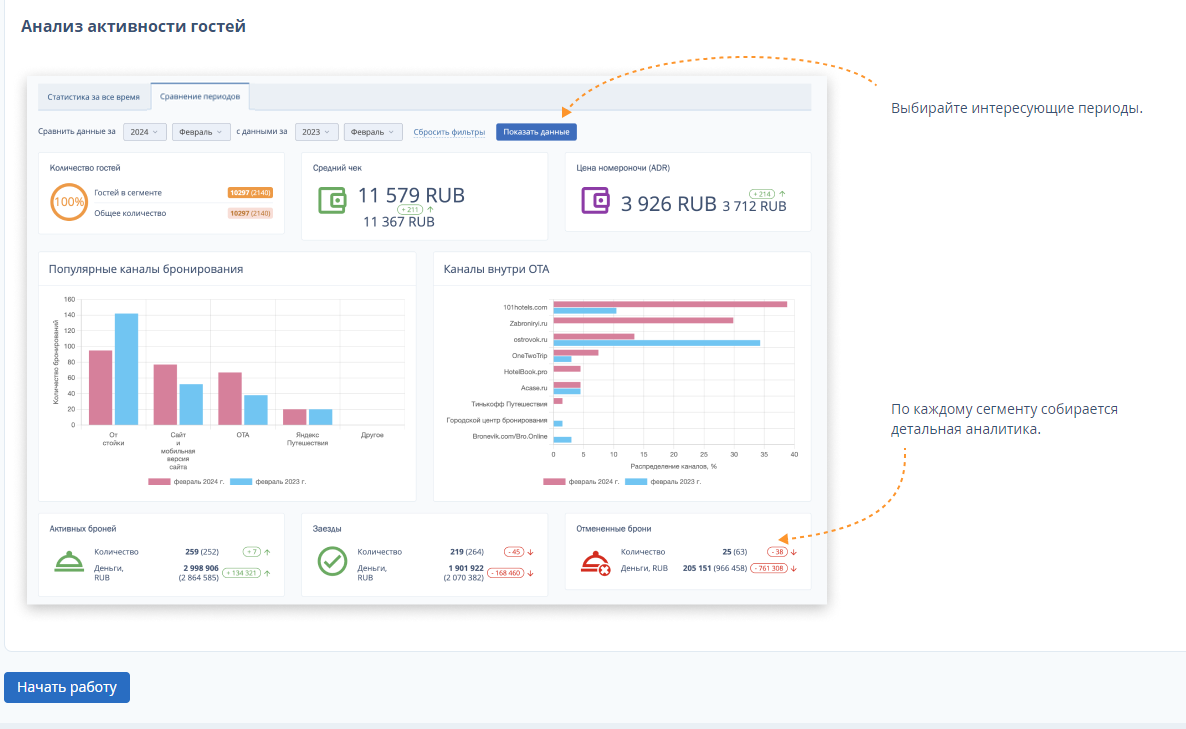
Task: Click the 3 926 RUB ADR value
Action: [669, 203]
